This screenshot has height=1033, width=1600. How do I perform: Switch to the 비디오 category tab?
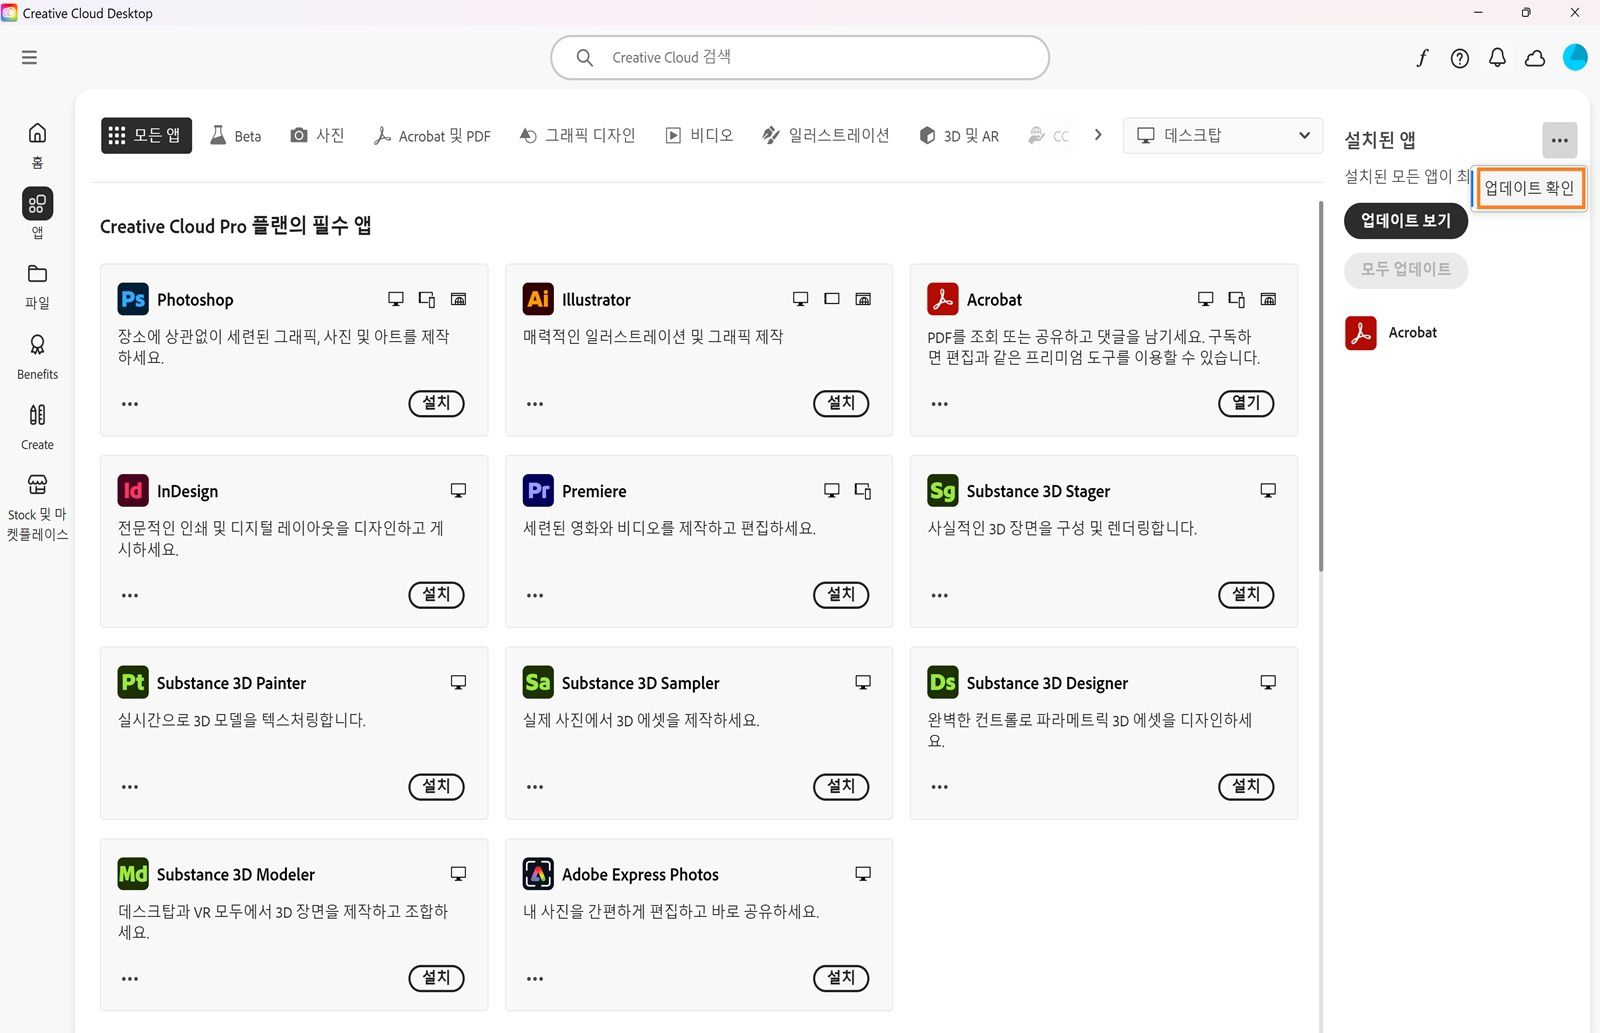(x=698, y=135)
